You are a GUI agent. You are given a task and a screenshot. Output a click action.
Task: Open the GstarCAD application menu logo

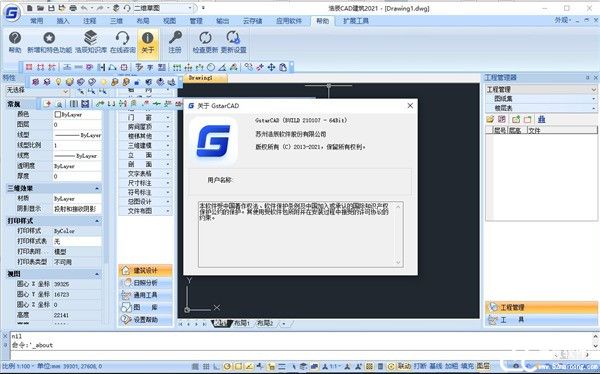point(12,12)
